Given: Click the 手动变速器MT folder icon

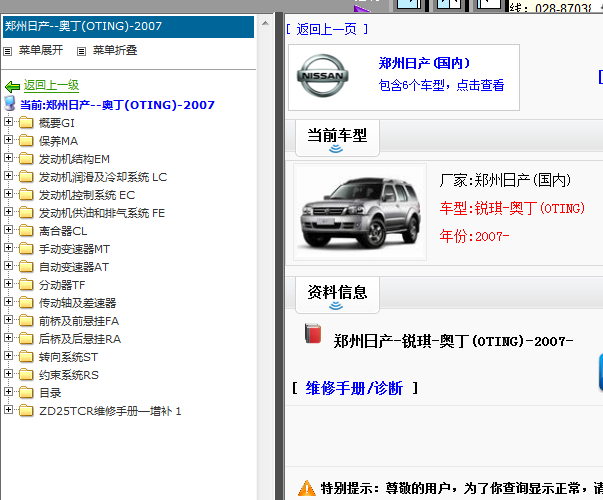Looking at the screenshot, I should click(x=26, y=249).
